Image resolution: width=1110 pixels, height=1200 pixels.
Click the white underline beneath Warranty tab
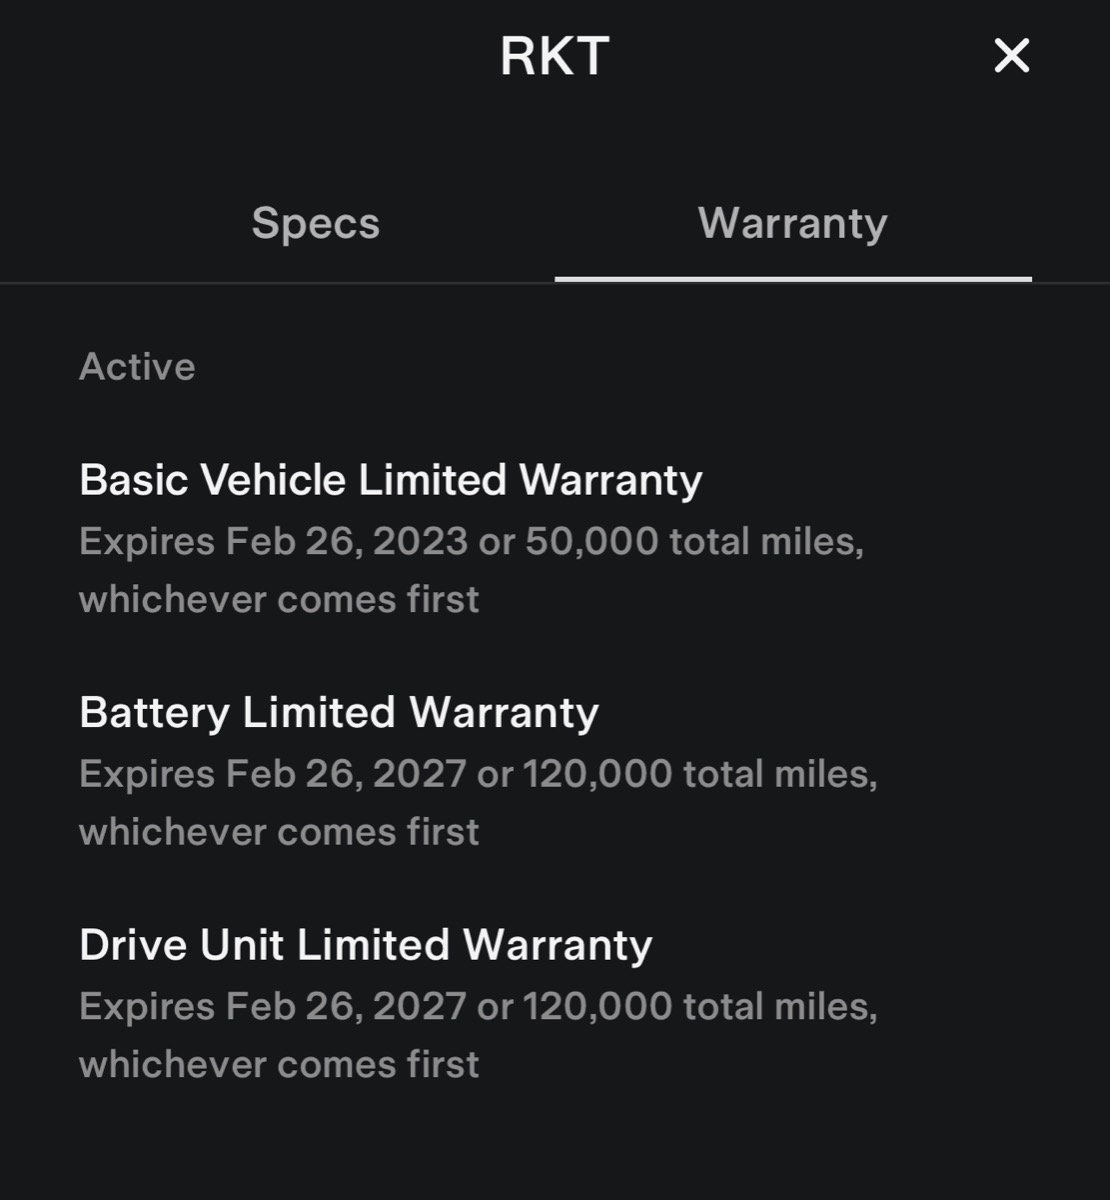792,279
